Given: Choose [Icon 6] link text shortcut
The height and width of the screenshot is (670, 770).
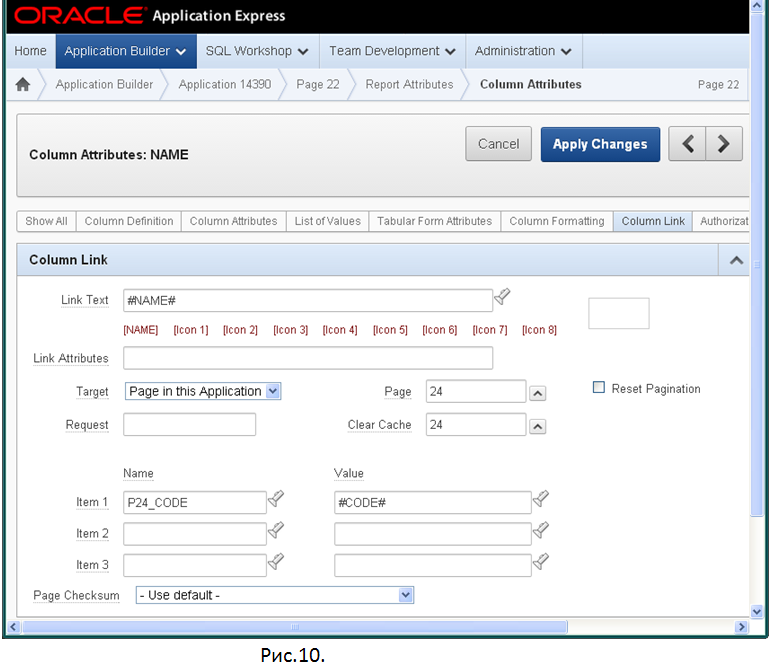Looking at the screenshot, I should coord(440,330).
